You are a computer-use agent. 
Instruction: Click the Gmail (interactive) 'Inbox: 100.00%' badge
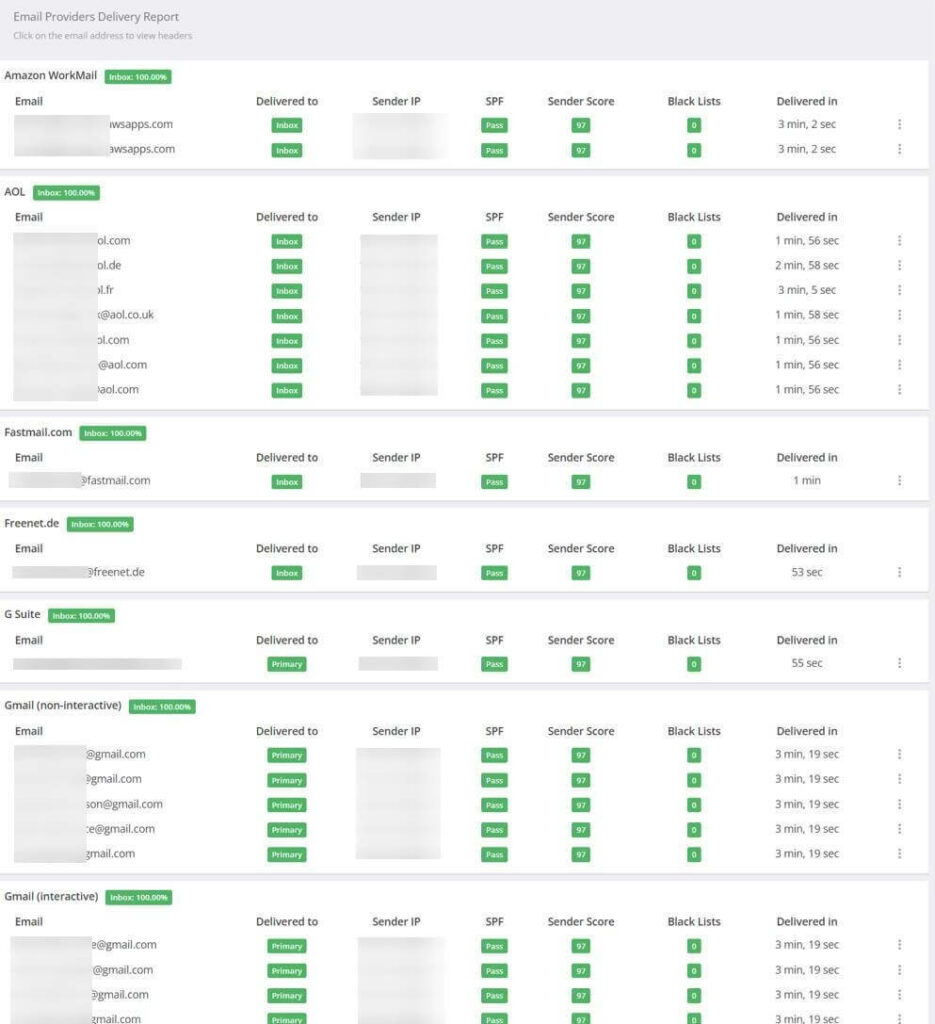(x=139, y=897)
